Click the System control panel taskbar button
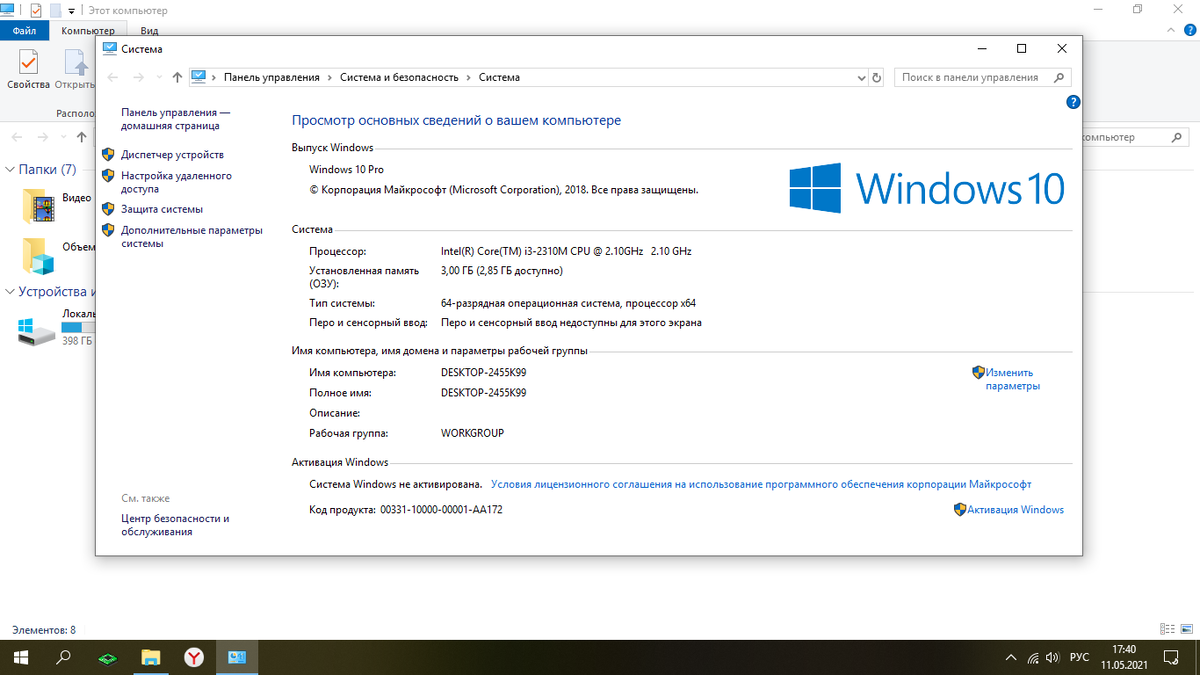1200x675 pixels. [x=238, y=658]
